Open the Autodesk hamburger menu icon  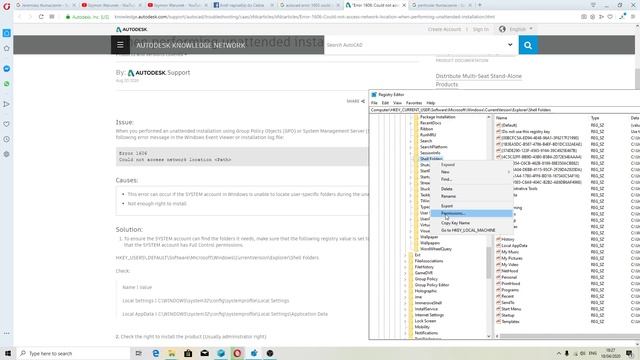(x=120, y=45)
